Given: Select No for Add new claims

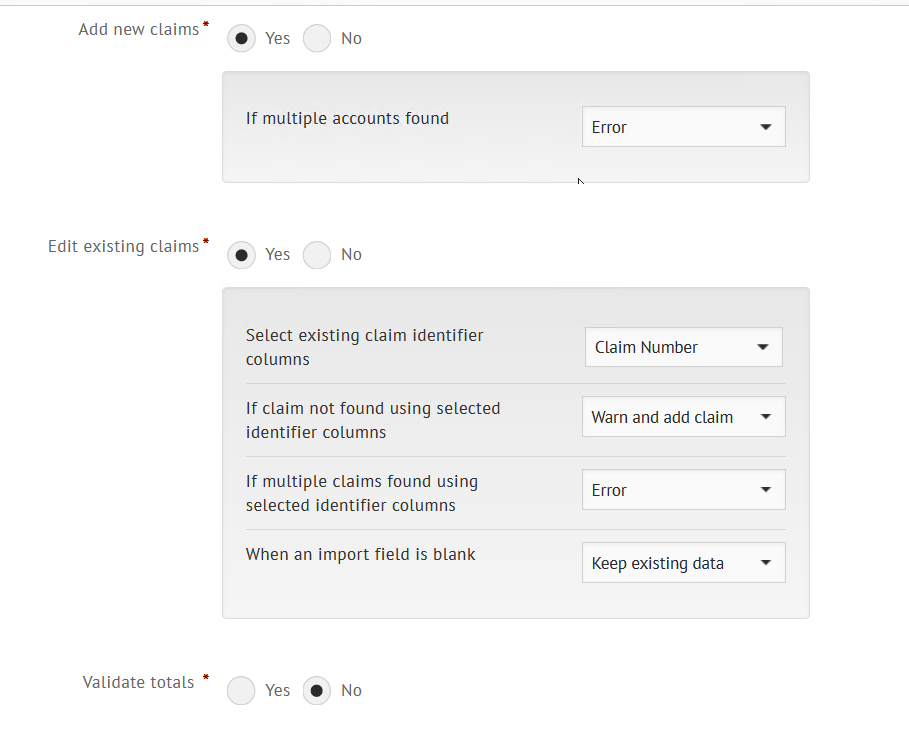Looking at the screenshot, I should [317, 39].
